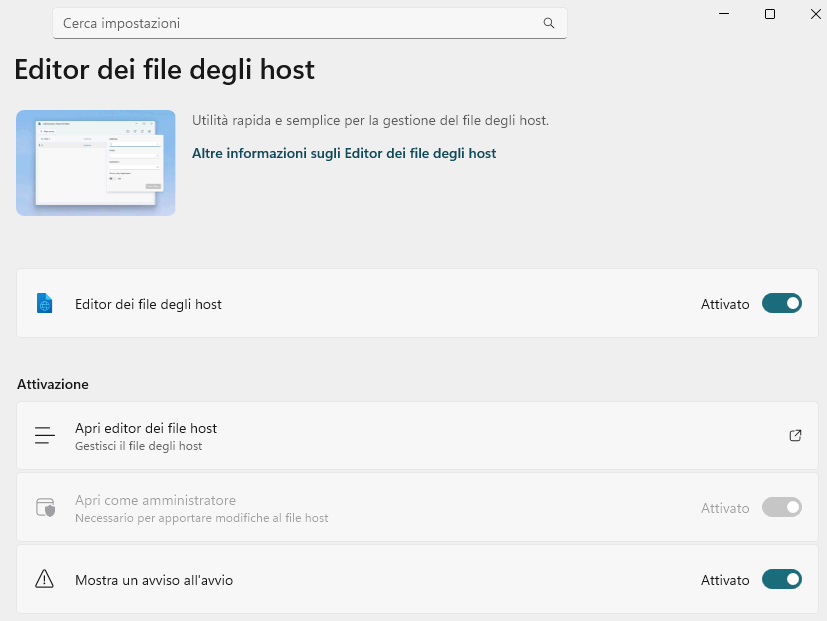
Task: Click the lines icon beside Apri editor dei file host
Action: pos(45,435)
